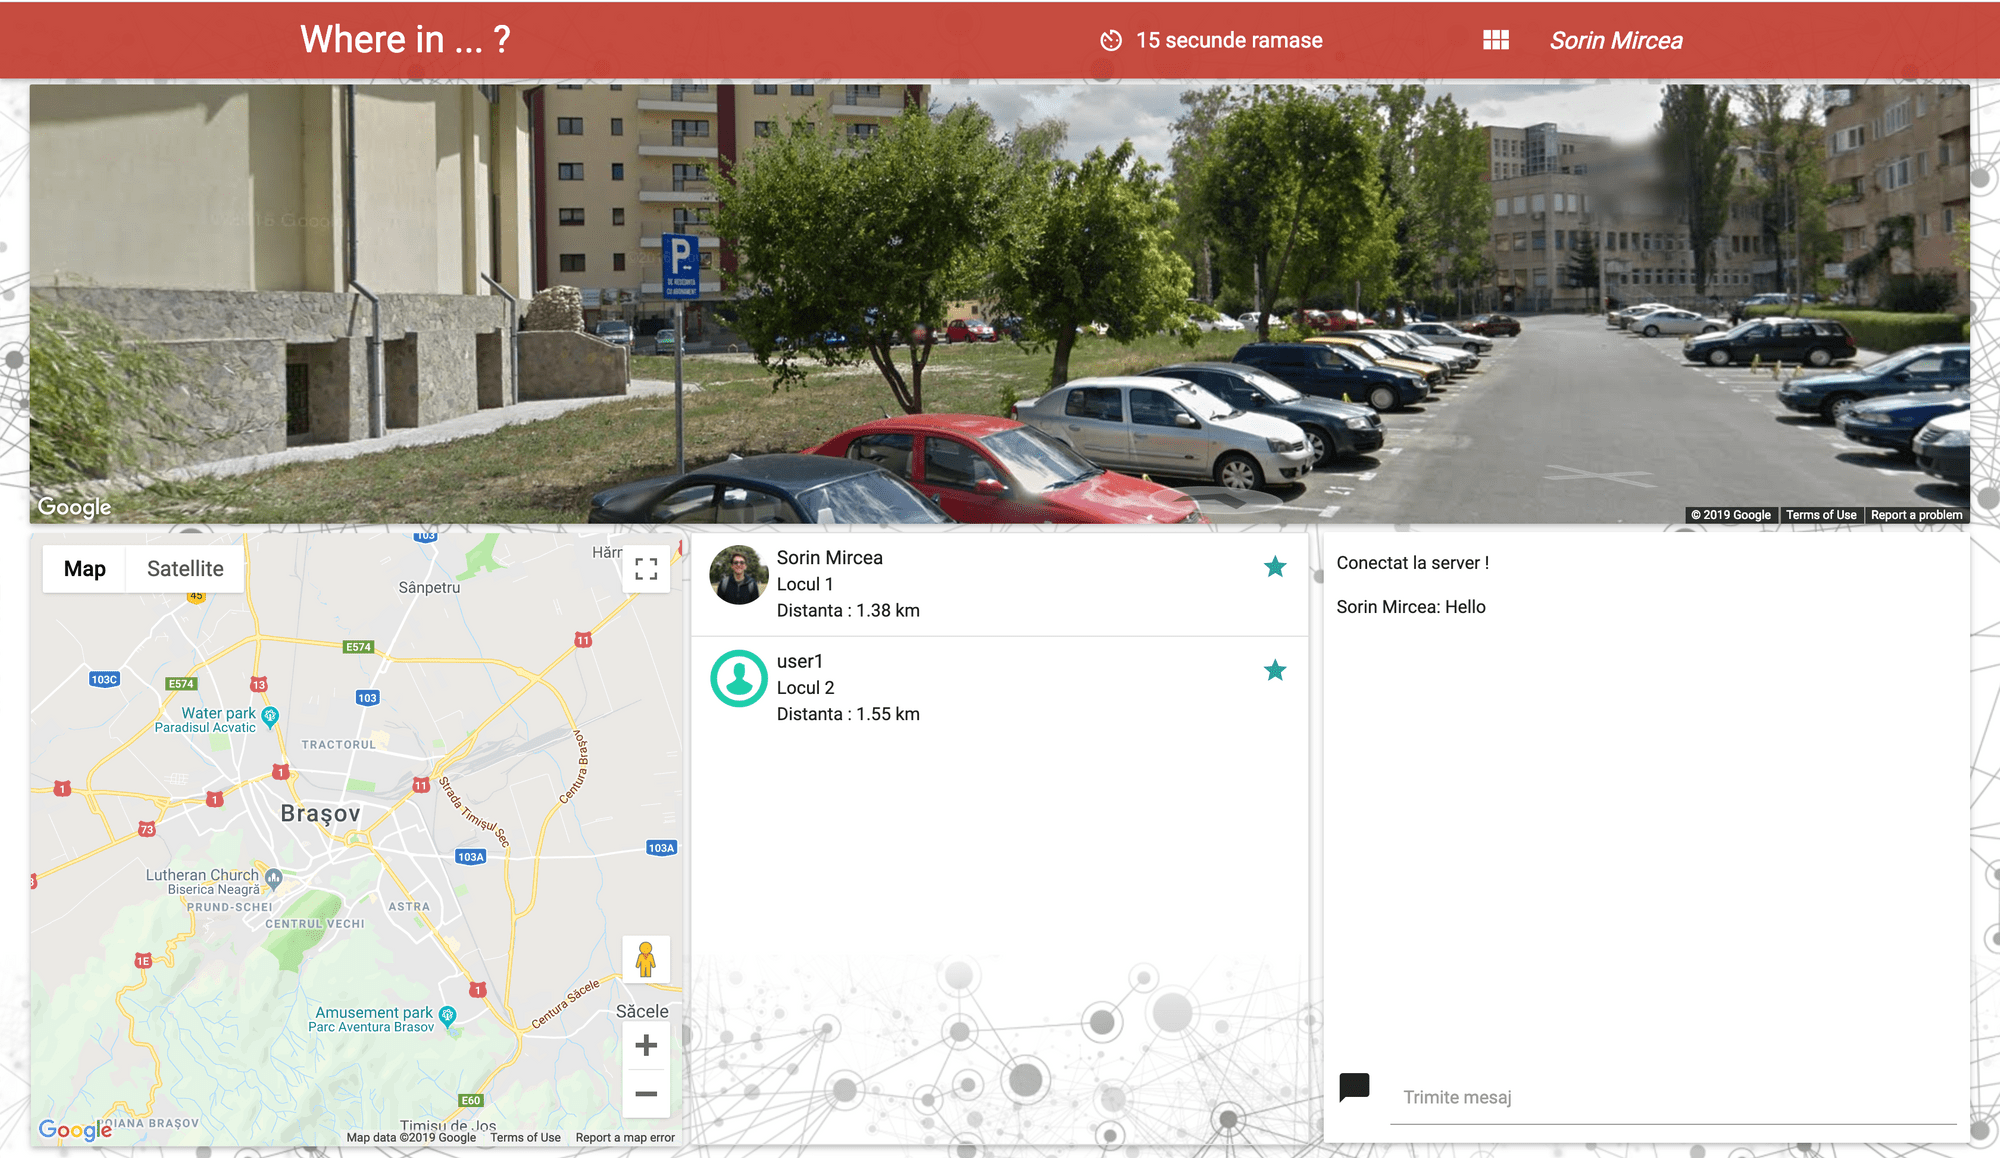The height and width of the screenshot is (1158, 2000).
Task: Click the Google logo on the map
Action: point(75,1129)
